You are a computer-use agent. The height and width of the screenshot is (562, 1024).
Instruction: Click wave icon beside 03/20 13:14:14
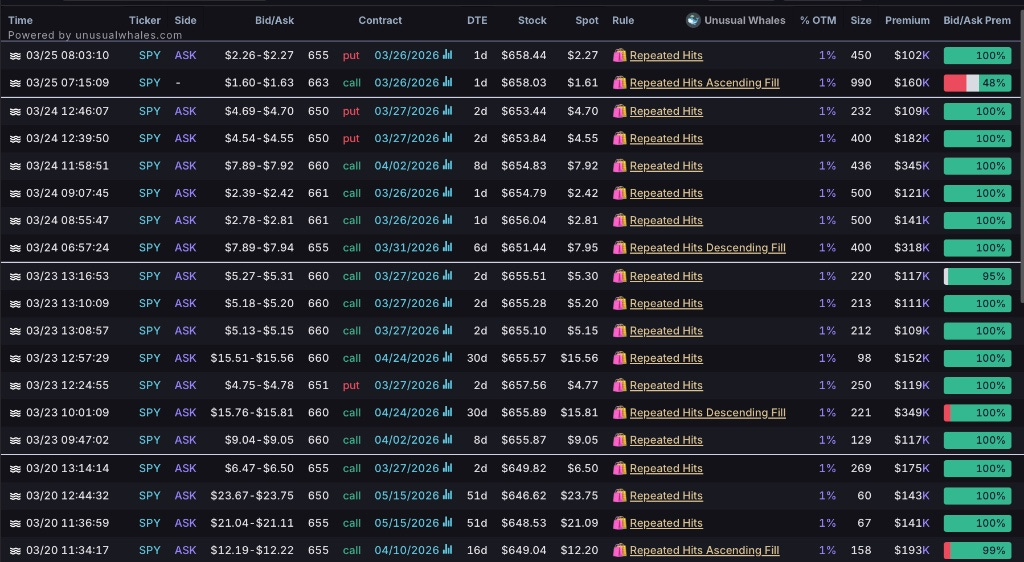pos(15,469)
